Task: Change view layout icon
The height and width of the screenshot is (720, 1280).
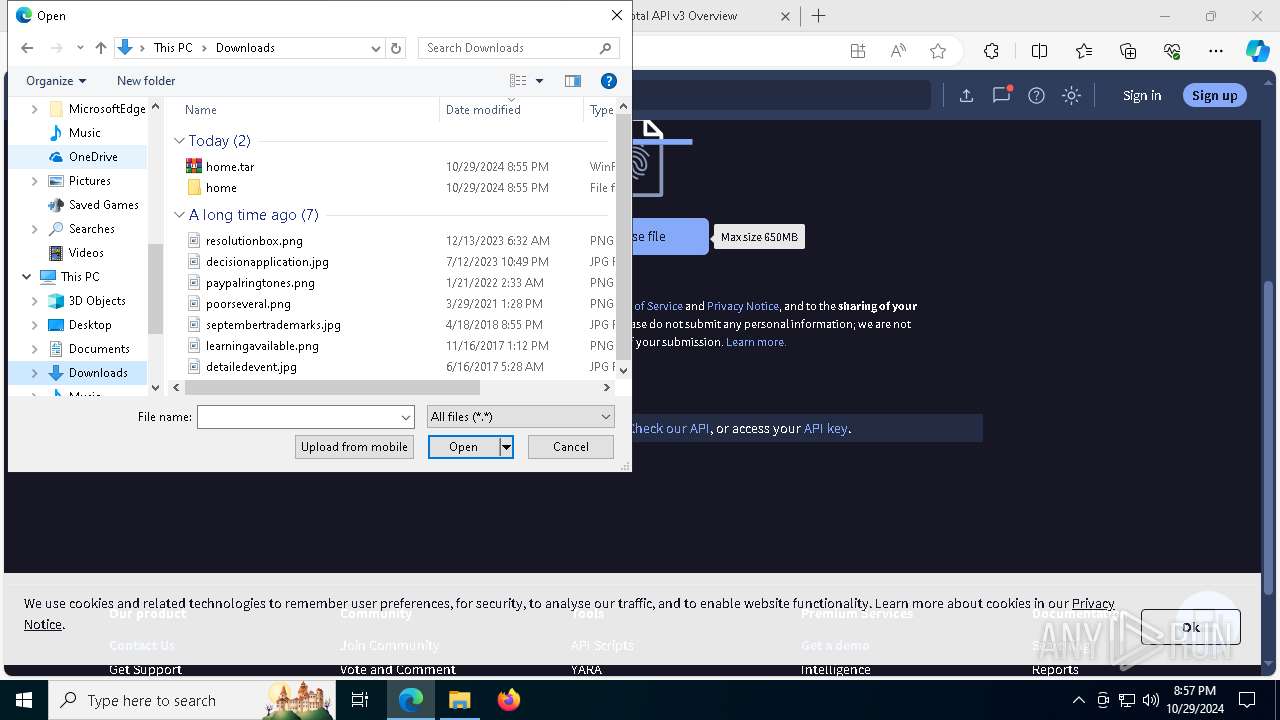Action: click(x=518, y=81)
